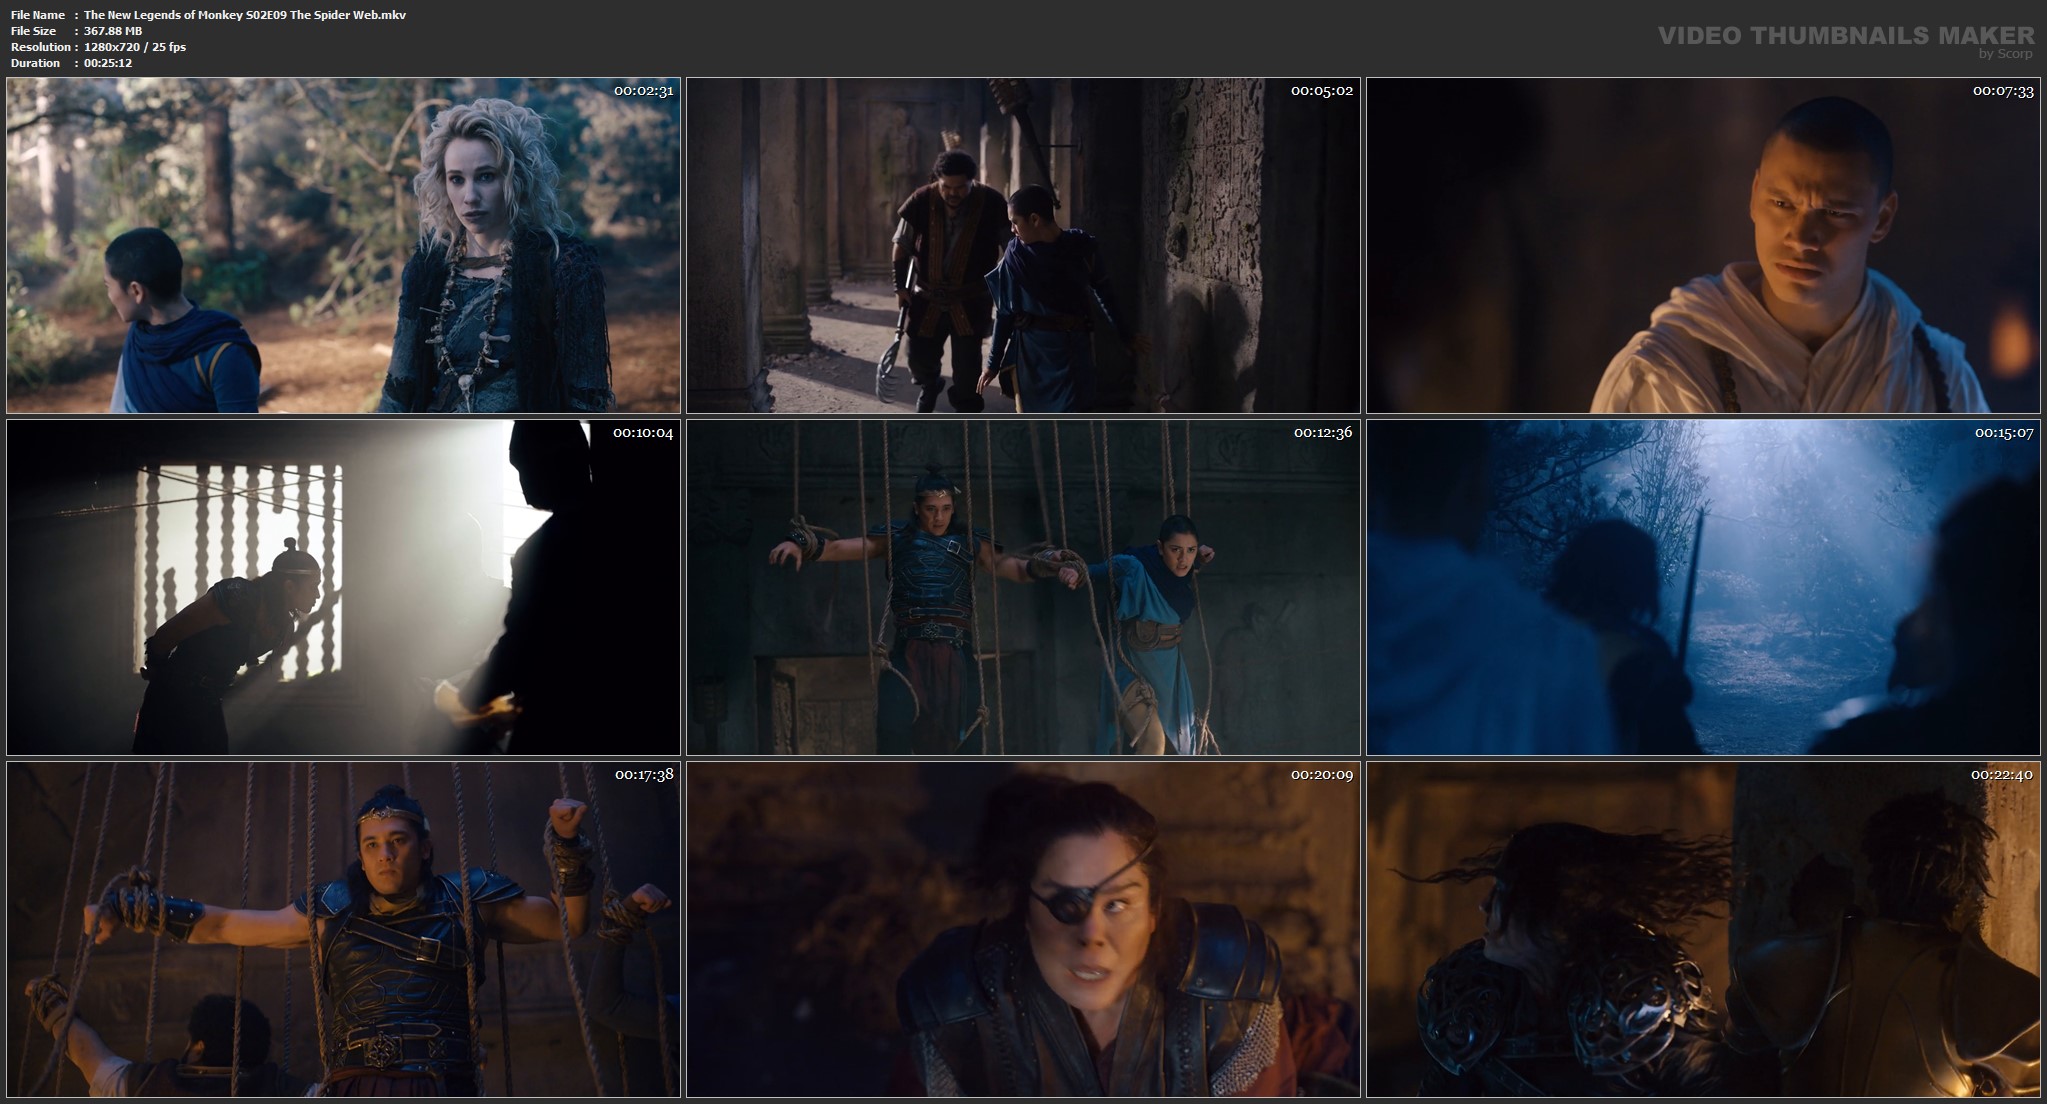2047x1104 pixels.
Task: Click the blue night forest thumbnail 00:15:07
Action: point(1703,588)
